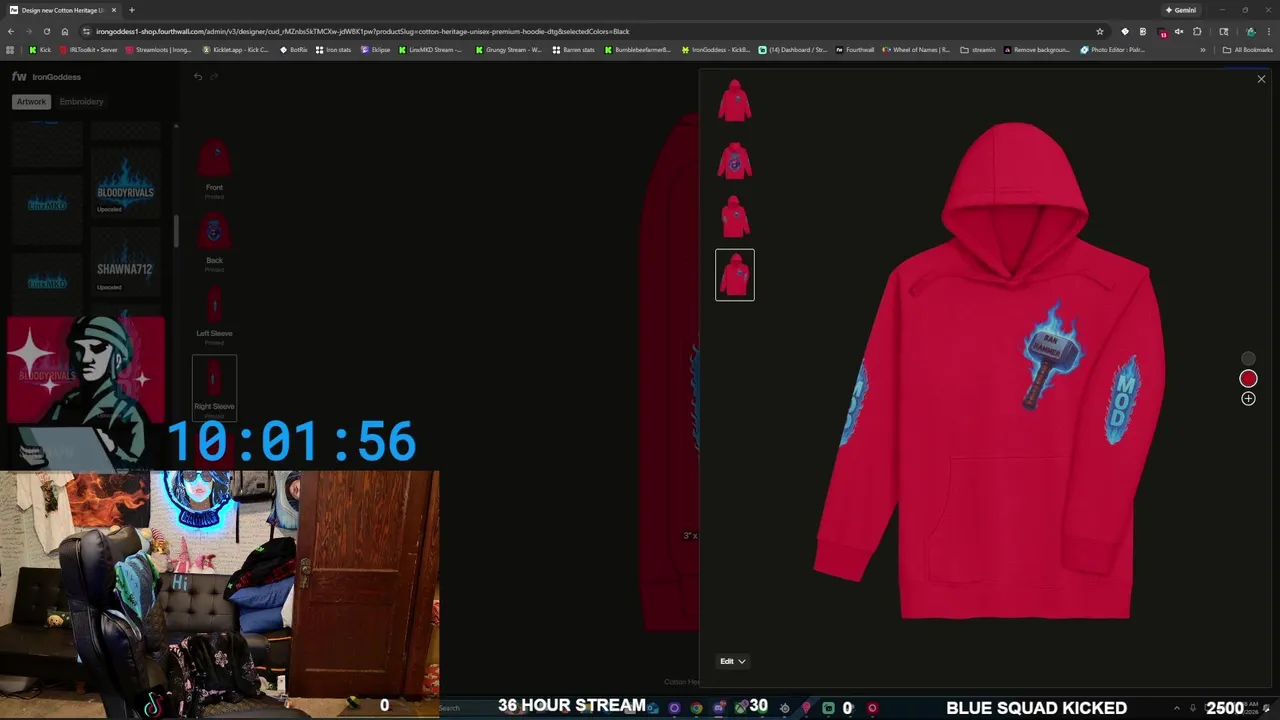Viewport: 1280px width, 720px height.
Task: Open the Chrome profile avatar
Action: point(1251,31)
